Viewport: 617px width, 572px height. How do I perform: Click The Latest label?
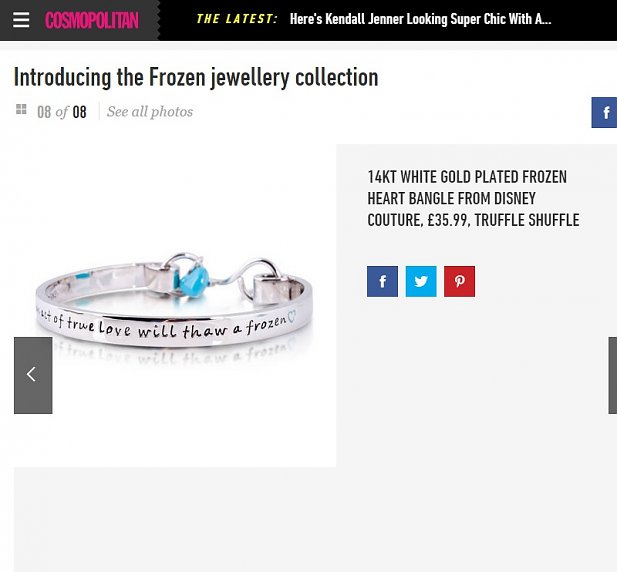tap(237, 19)
